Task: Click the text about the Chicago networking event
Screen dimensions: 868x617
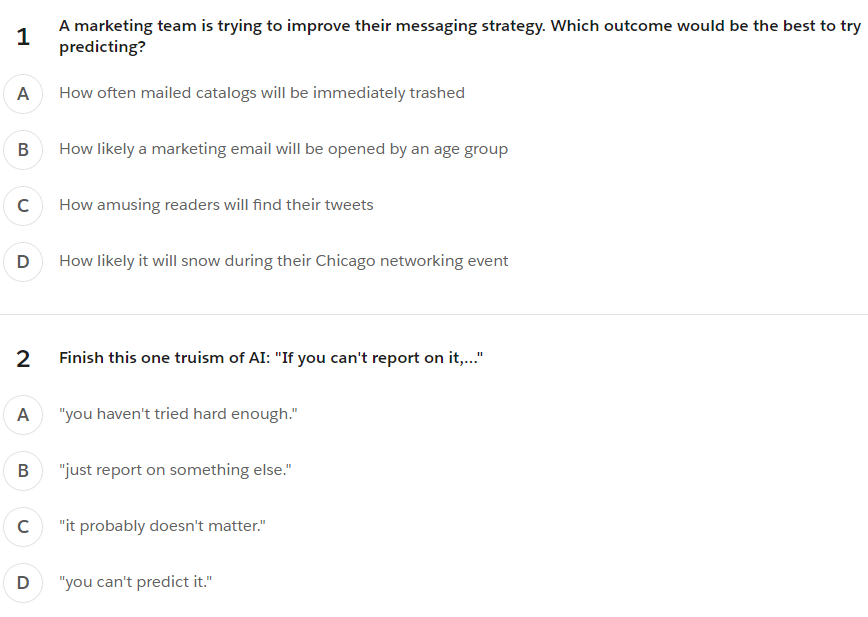Action: coord(283,261)
